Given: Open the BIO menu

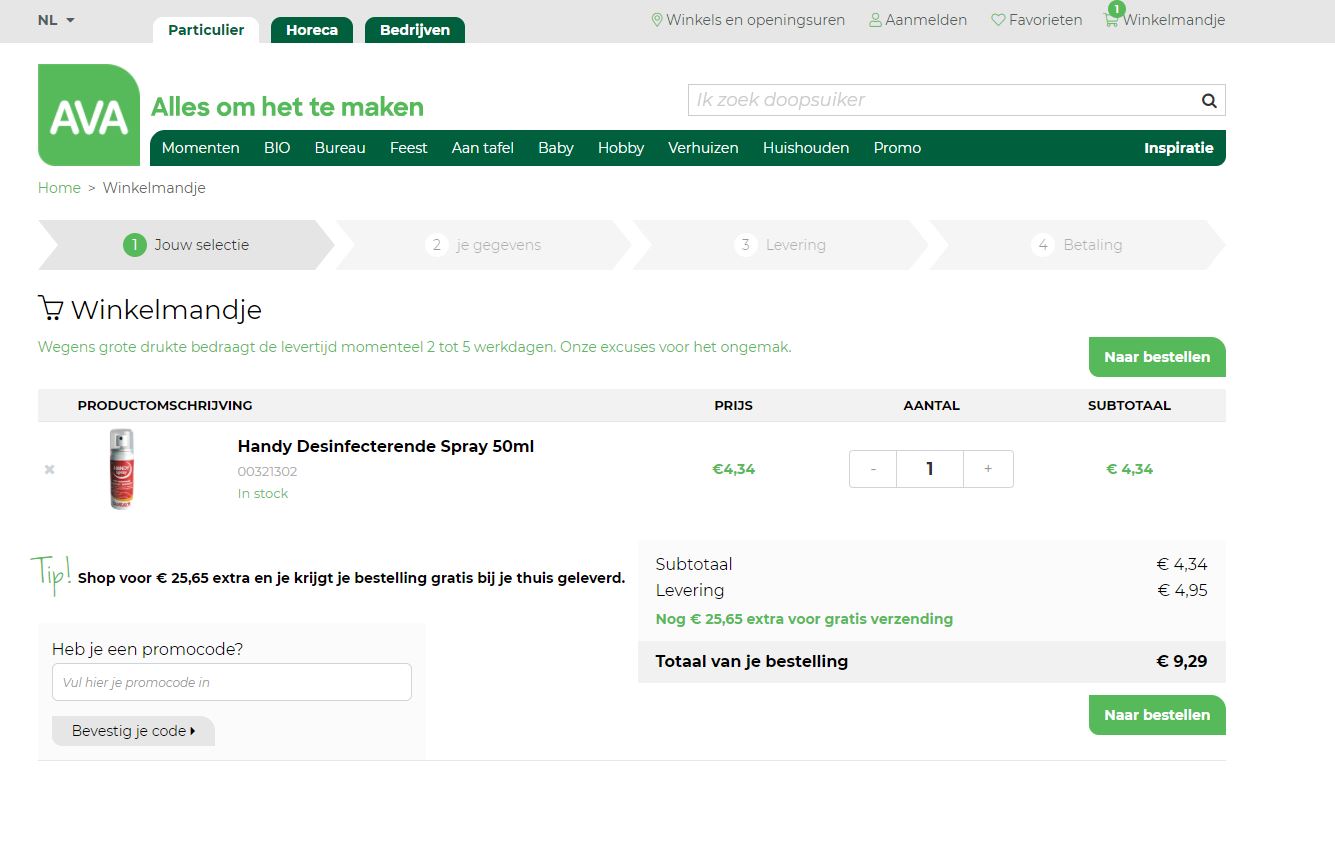Looking at the screenshot, I should (277, 148).
